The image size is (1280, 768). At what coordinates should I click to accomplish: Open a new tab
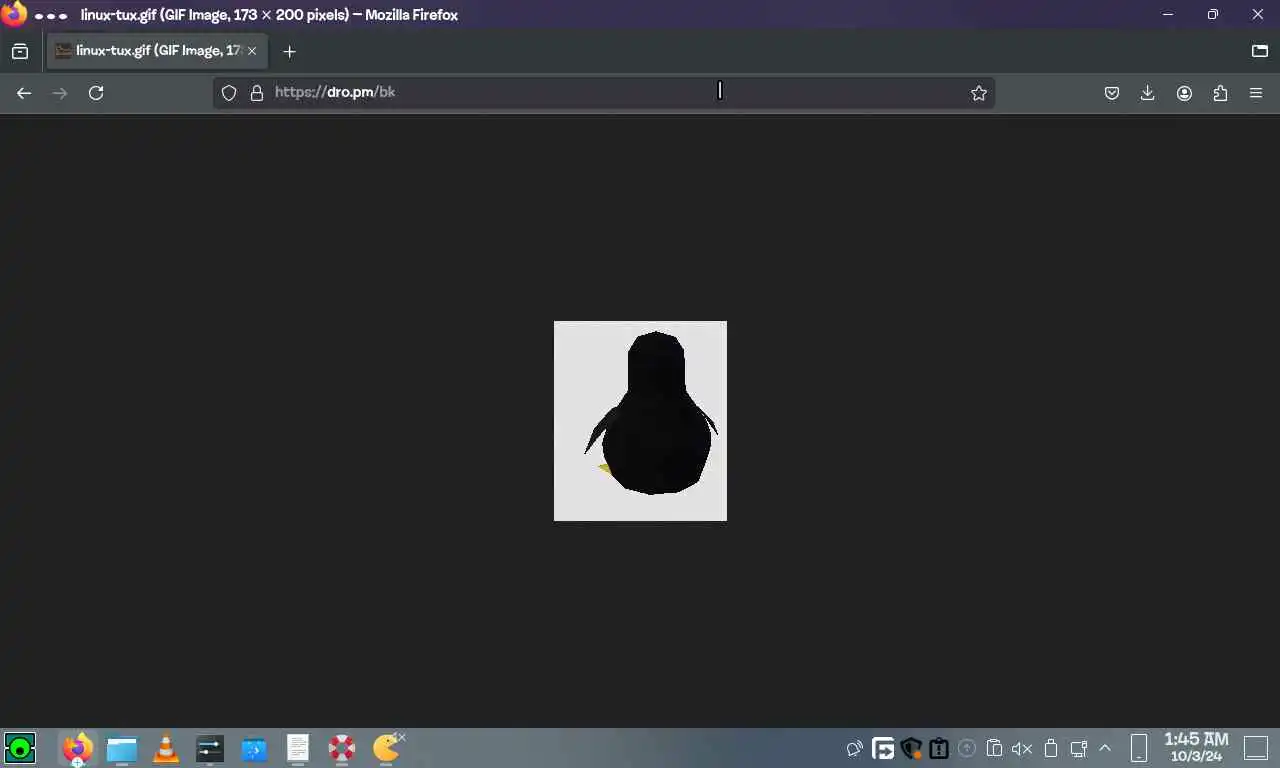289,51
